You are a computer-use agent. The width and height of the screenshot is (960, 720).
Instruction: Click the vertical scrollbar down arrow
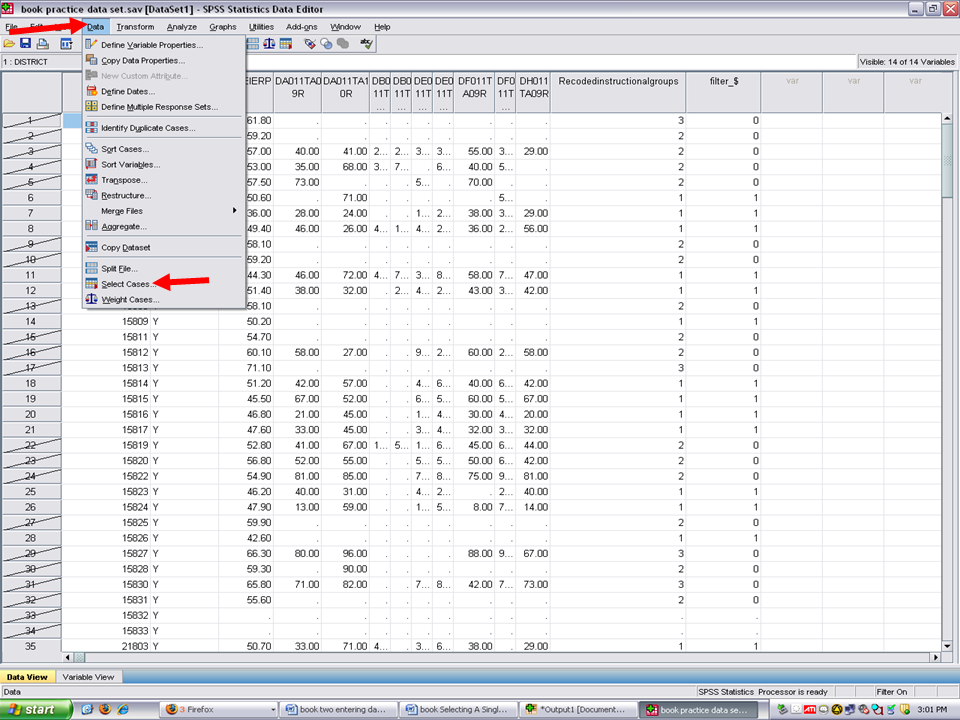coord(946,645)
